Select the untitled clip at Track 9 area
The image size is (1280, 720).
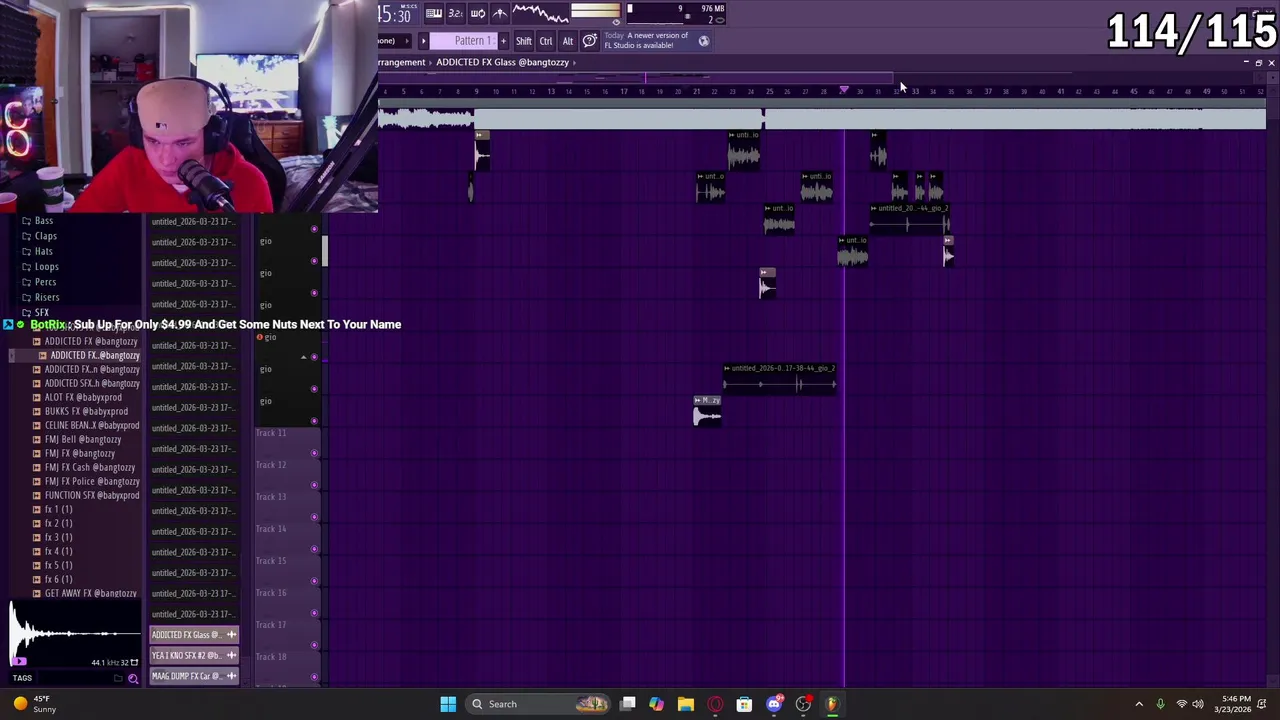(x=780, y=379)
